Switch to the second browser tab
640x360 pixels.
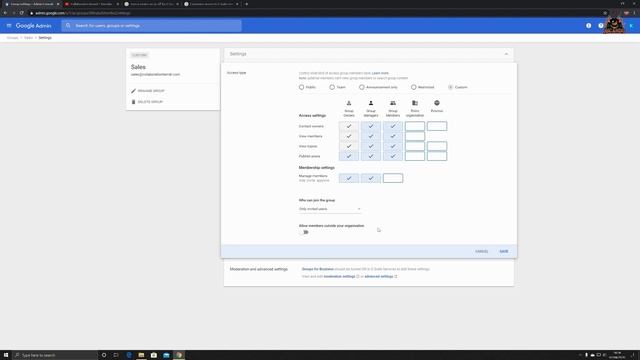tap(91, 4)
